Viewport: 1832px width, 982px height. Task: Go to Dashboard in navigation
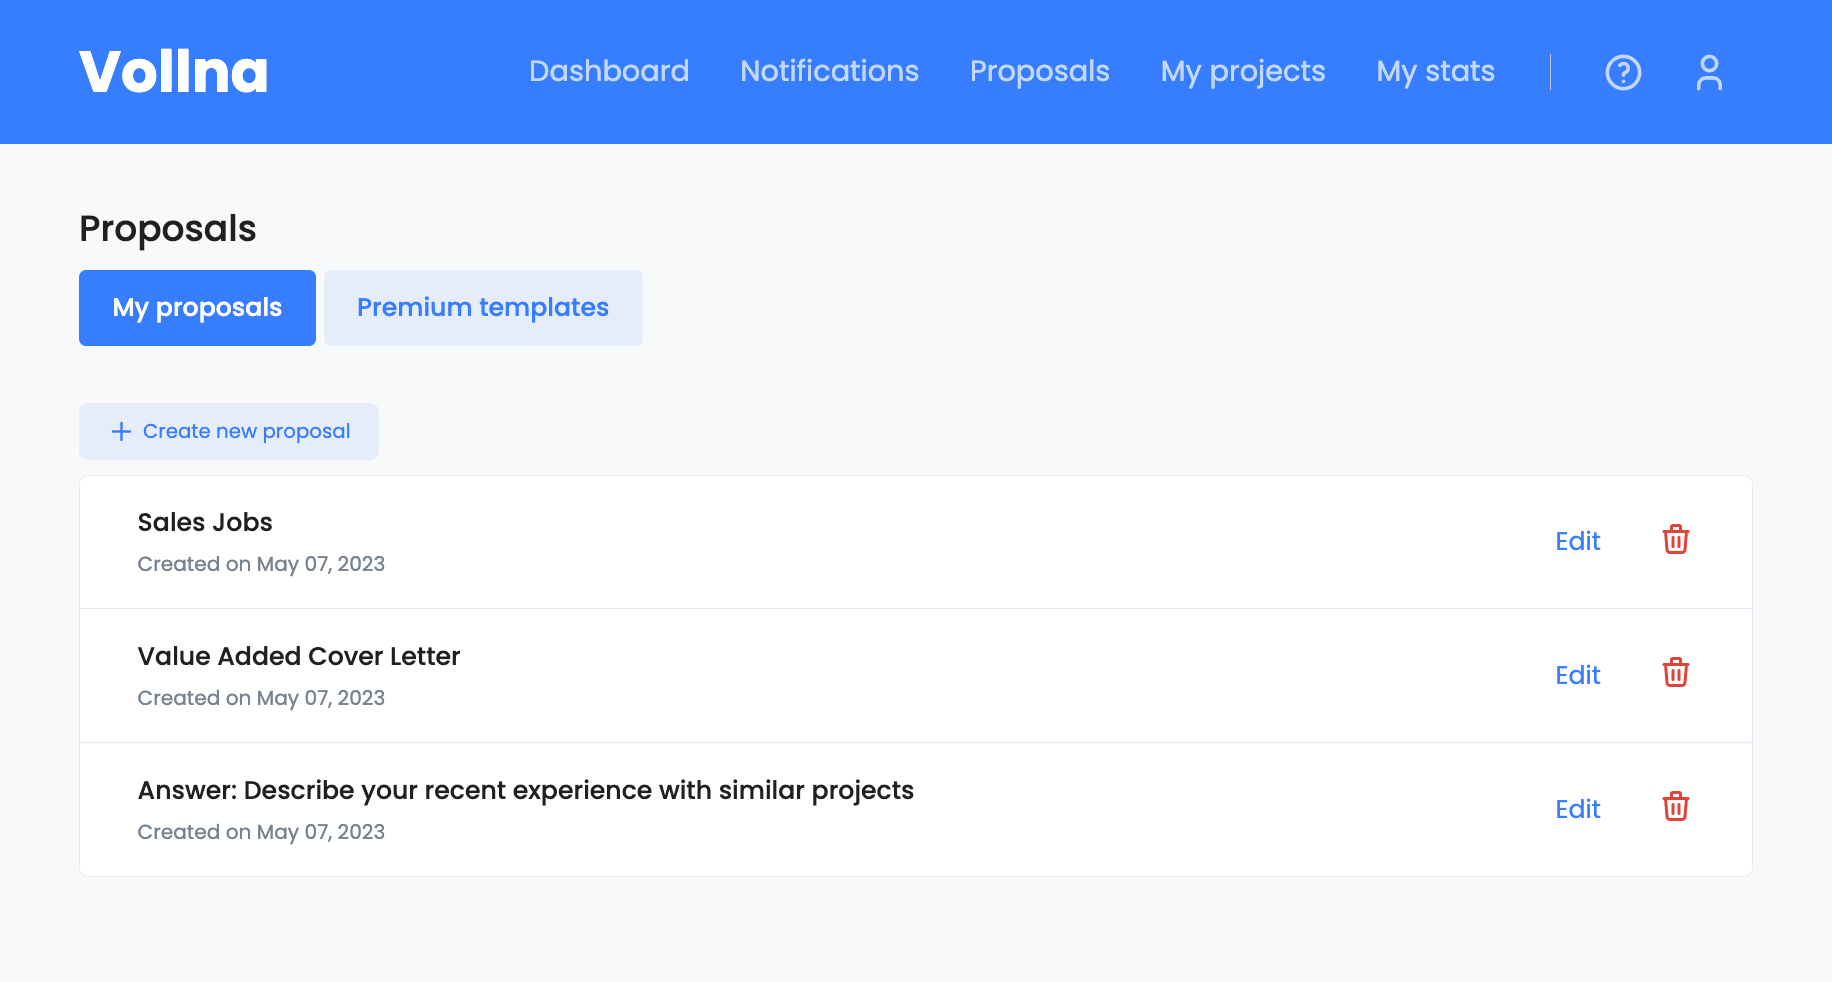point(609,71)
